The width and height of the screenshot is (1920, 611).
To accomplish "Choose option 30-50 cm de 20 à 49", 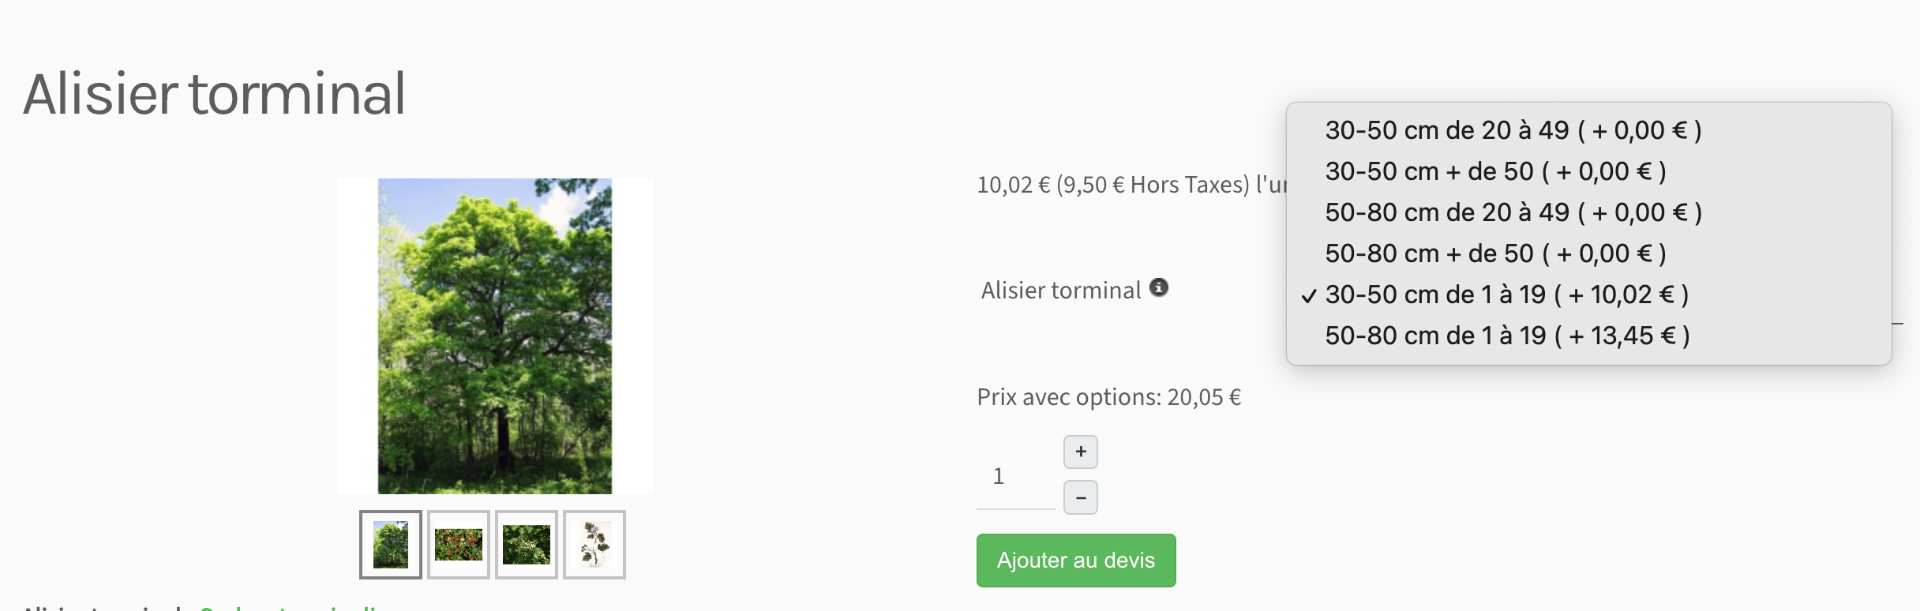I will pos(1512,130).
